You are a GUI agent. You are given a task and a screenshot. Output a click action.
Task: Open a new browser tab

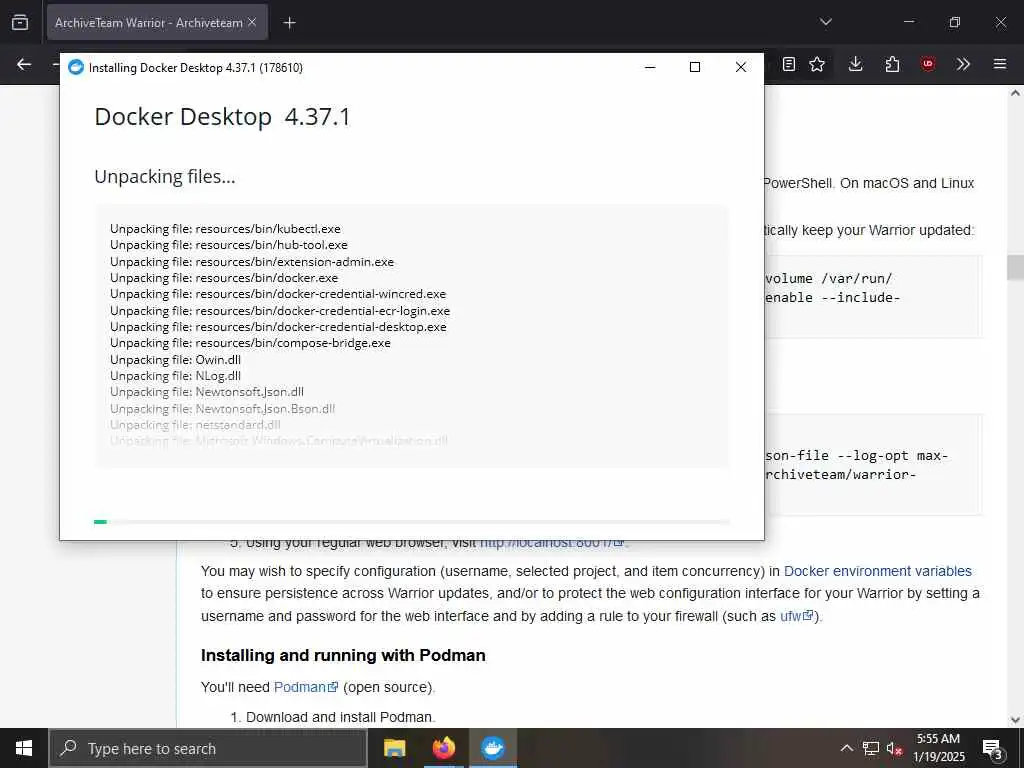(x=289, y=23)
